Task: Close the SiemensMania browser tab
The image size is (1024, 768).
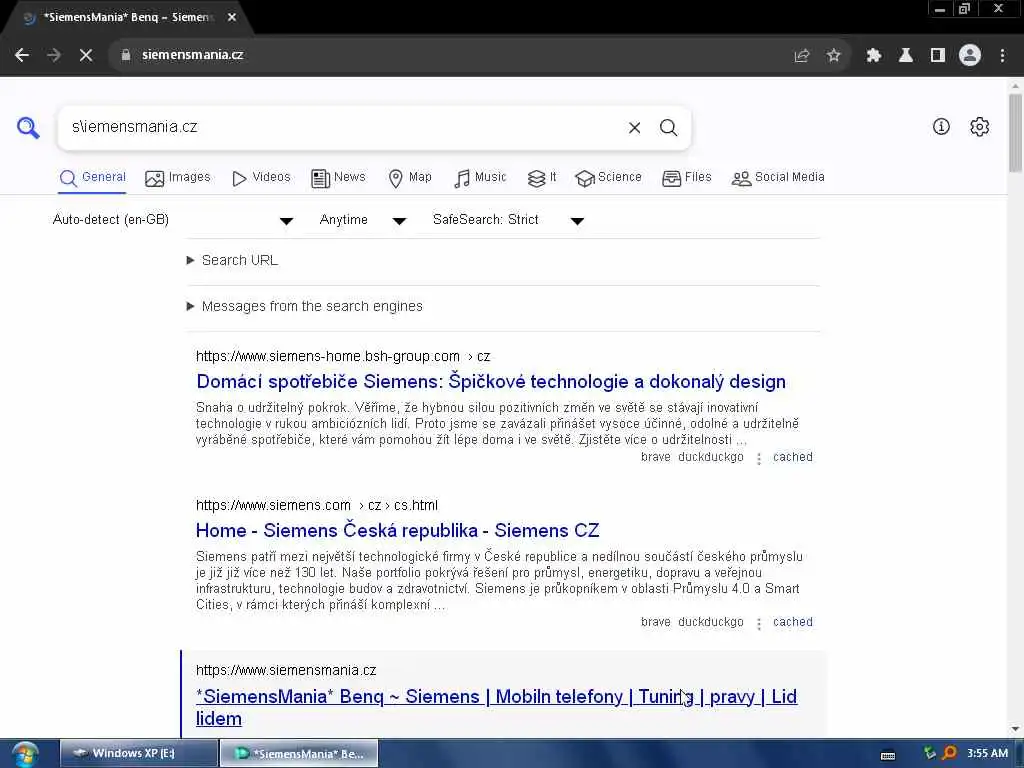Action: (x=232, y=18)
